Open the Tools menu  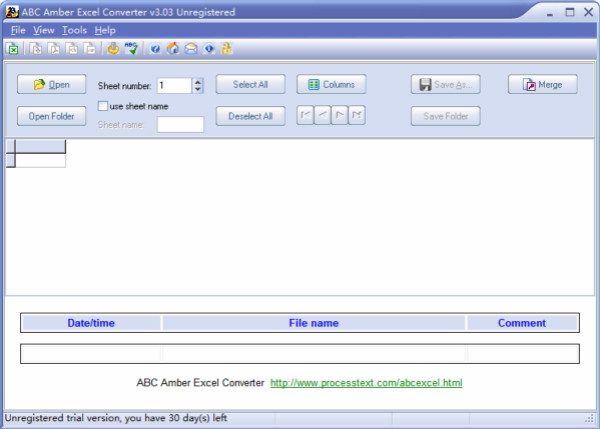click(x=74, y=30)
